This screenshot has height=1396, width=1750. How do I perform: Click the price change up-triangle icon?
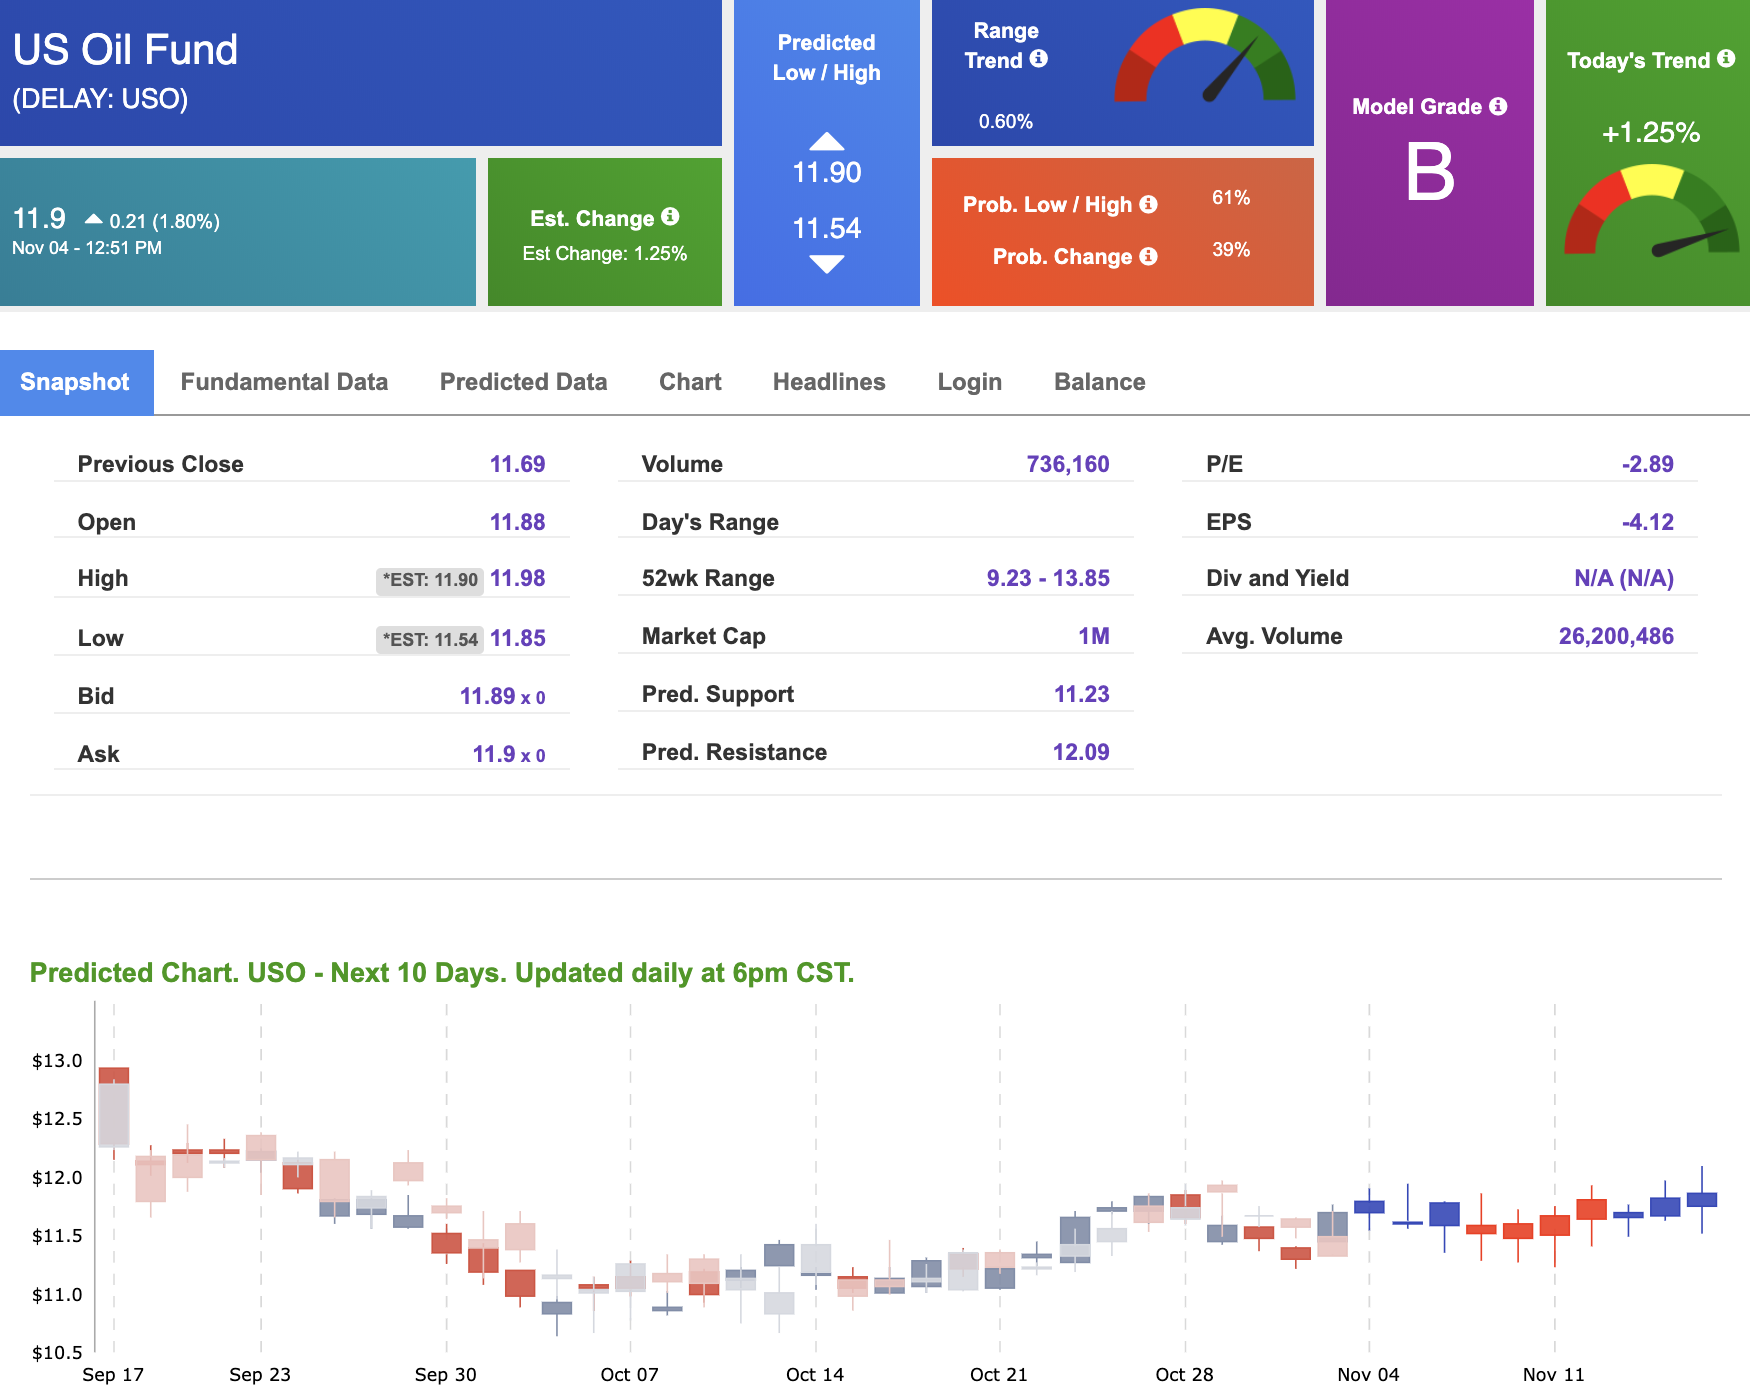pyautogui.click(x=94, y=219)
